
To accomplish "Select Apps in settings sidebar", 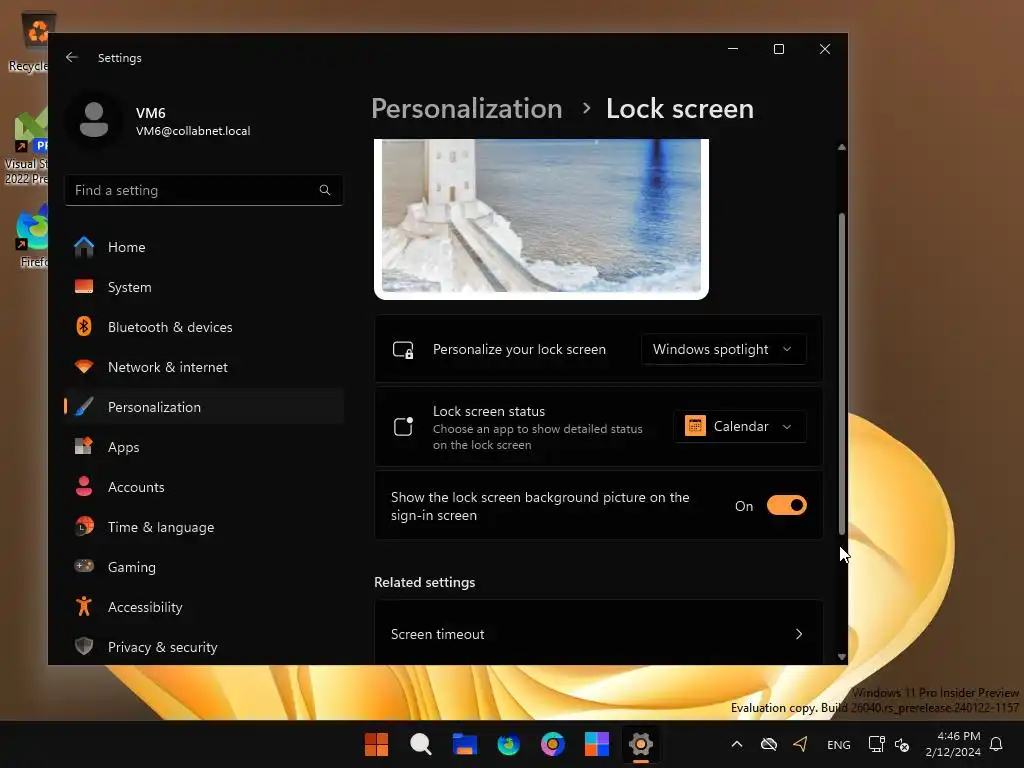I will [204, 447].
